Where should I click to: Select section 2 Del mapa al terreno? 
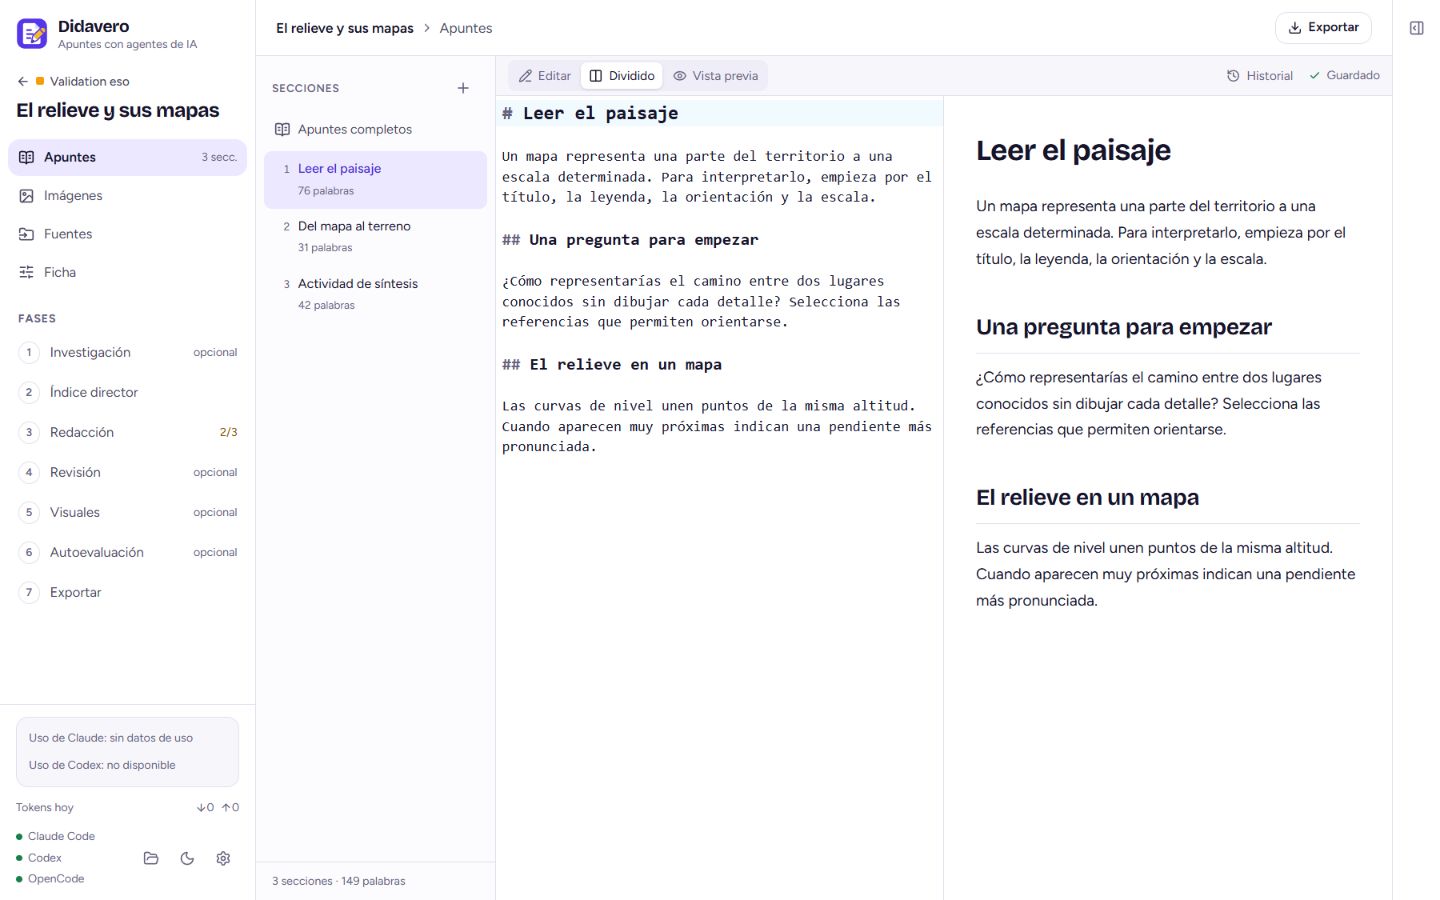click(375, 237)
